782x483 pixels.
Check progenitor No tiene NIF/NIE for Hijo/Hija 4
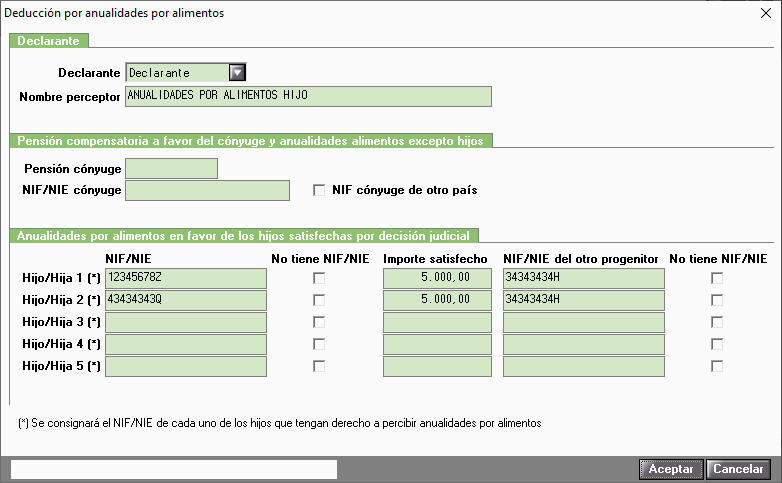[717, 344]
